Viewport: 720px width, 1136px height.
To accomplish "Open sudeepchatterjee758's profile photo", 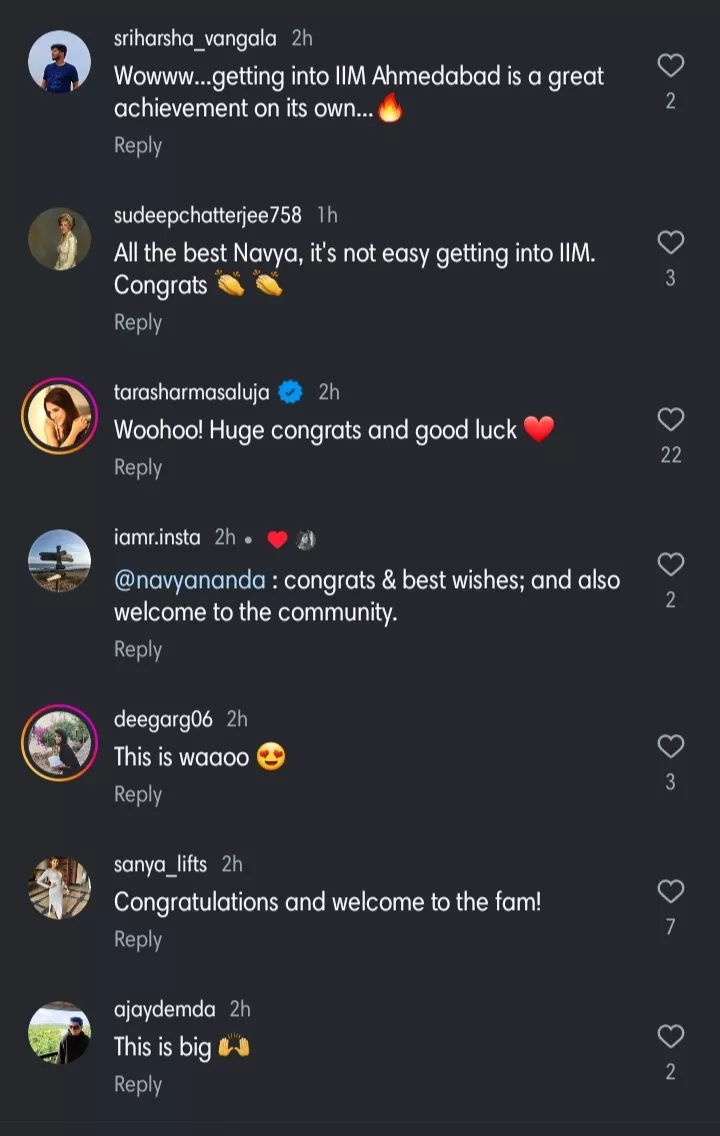I will pyautogui.click(x=59, y=239).
